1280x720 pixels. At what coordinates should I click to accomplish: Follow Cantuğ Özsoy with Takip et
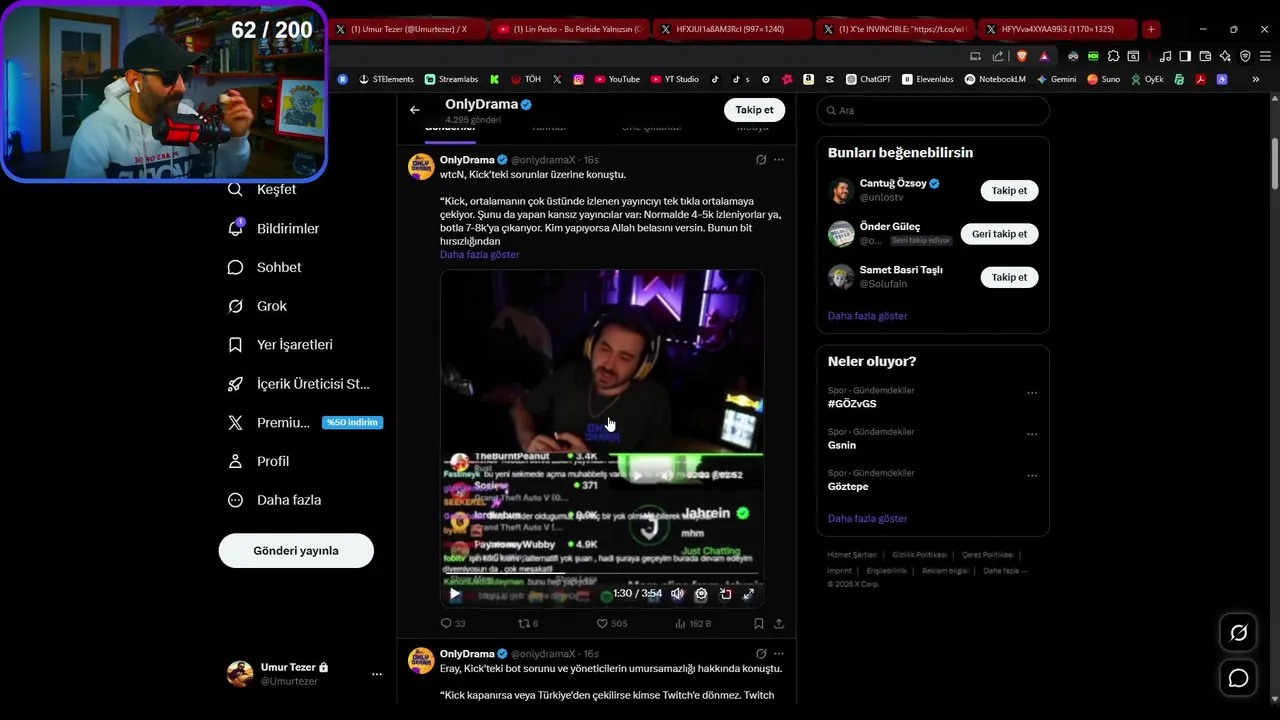click(x=1009, y=190)
